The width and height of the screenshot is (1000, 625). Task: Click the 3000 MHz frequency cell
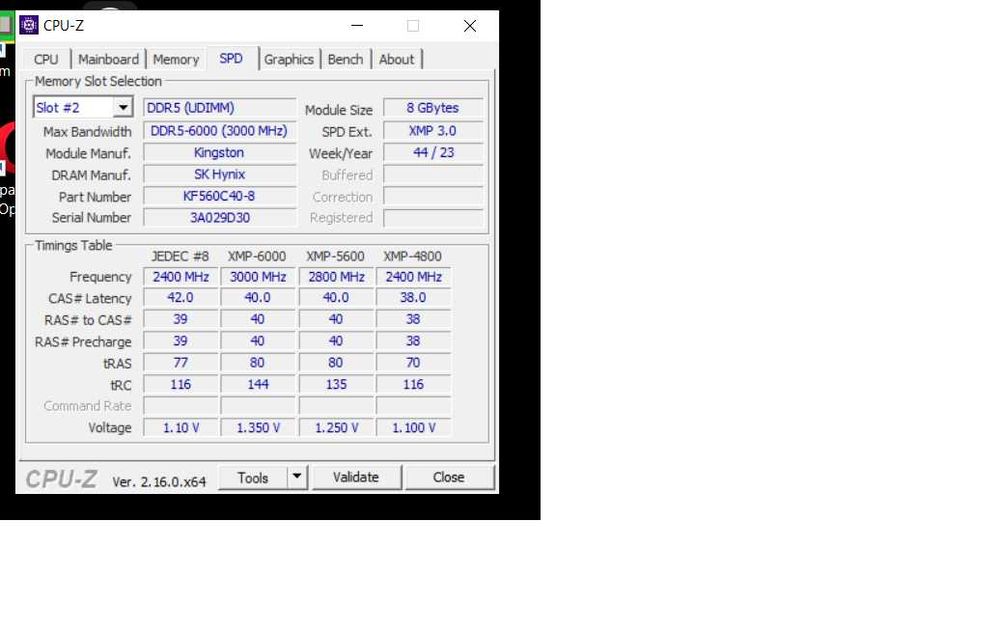(258, 277)
